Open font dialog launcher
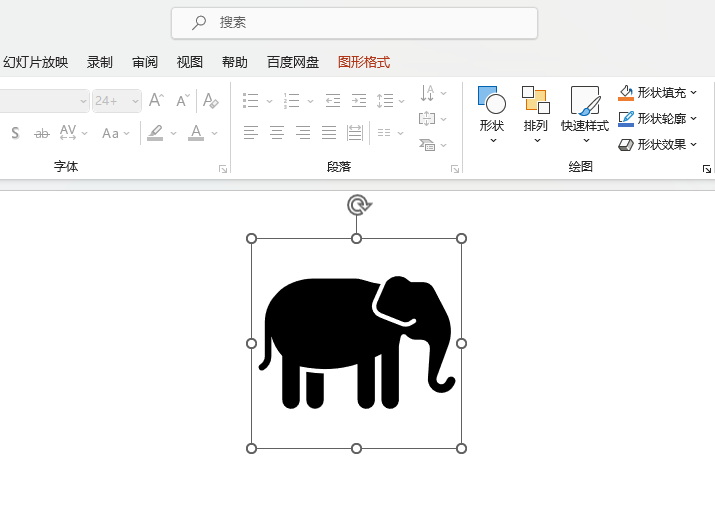715x528 pixels. pyautogui.click(x=223, y=169)
